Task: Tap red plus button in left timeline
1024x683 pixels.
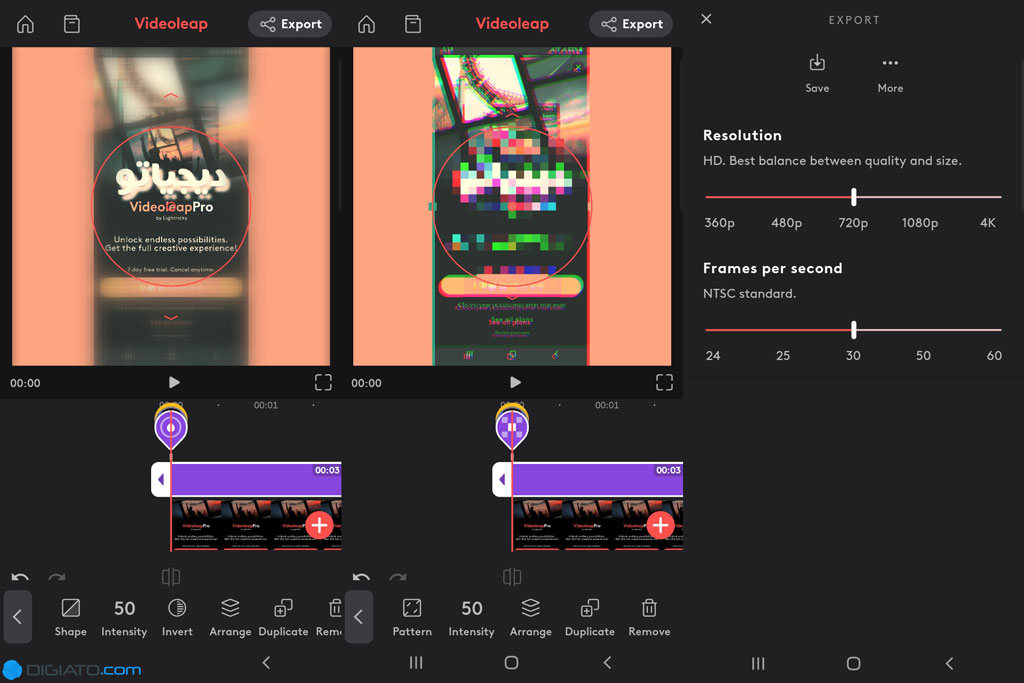Action: 319,525
